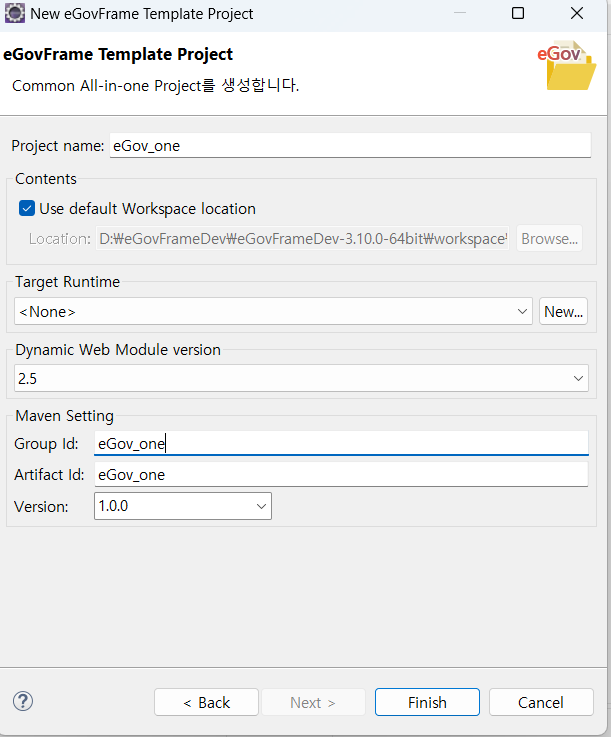Screen dimensions: 611x737
Task: Uncheck Use default Workspace location
Action: tap(27, 208)
